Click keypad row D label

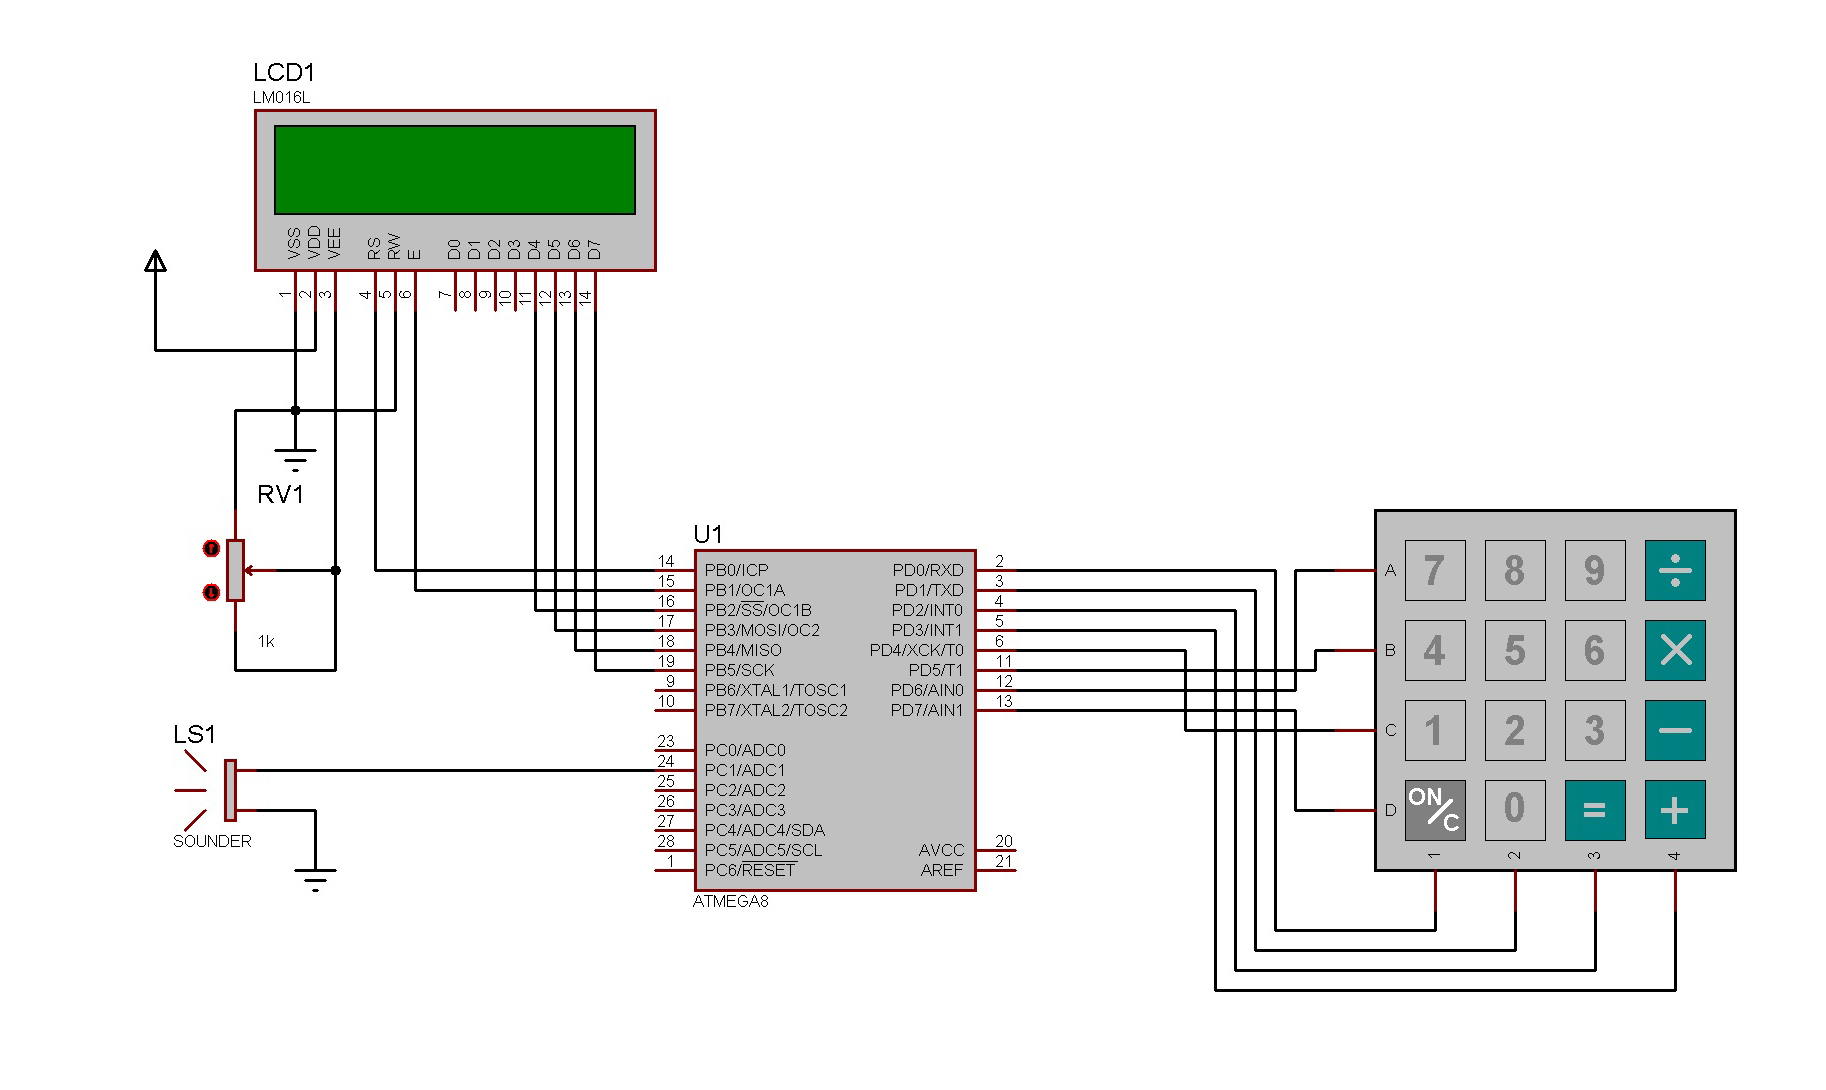(1390, 811)
